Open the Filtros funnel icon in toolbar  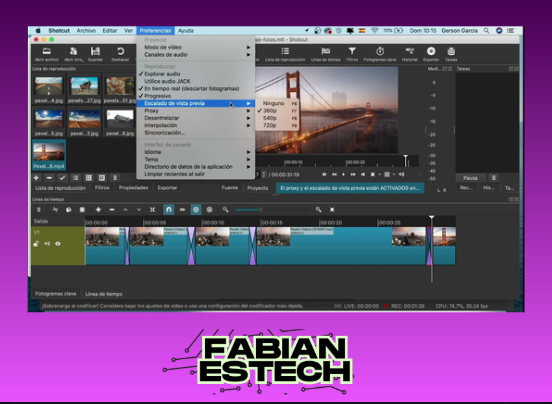coord(352,51)
